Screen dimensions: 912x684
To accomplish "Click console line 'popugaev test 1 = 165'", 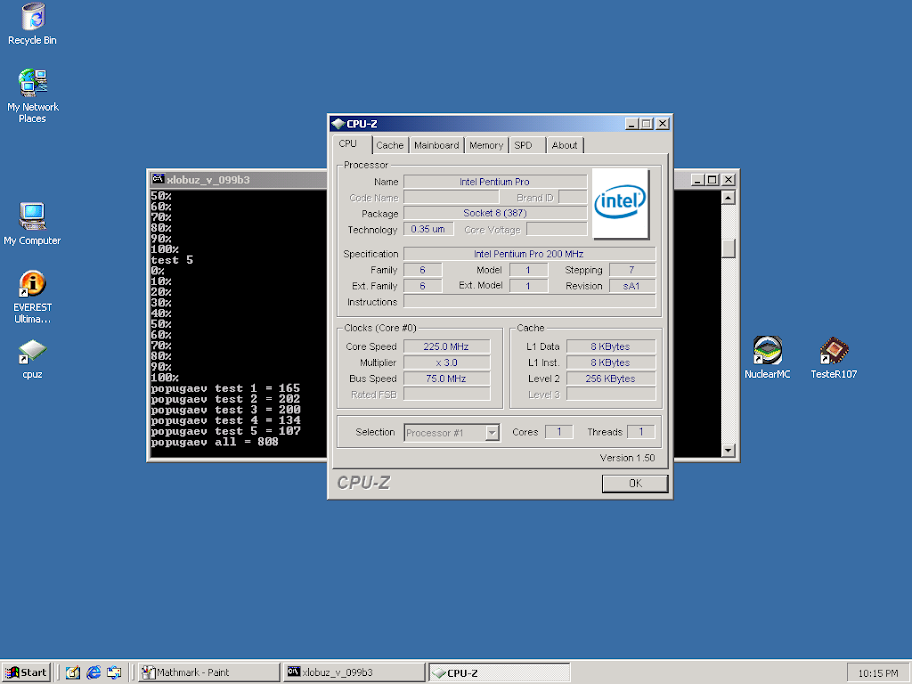I will pyautogui.click(x=226, y=389).
